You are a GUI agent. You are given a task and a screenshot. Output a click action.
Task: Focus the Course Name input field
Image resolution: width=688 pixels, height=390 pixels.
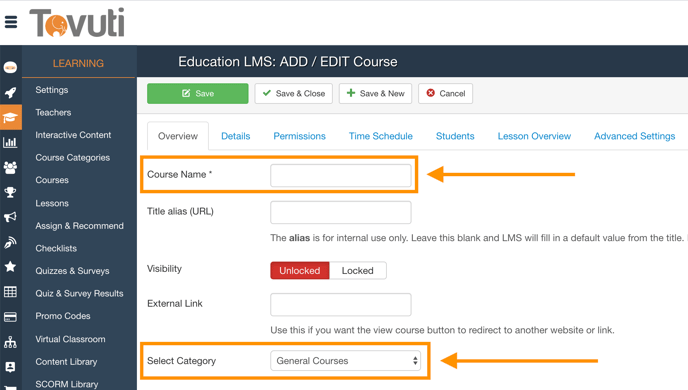tap(340, 175)
